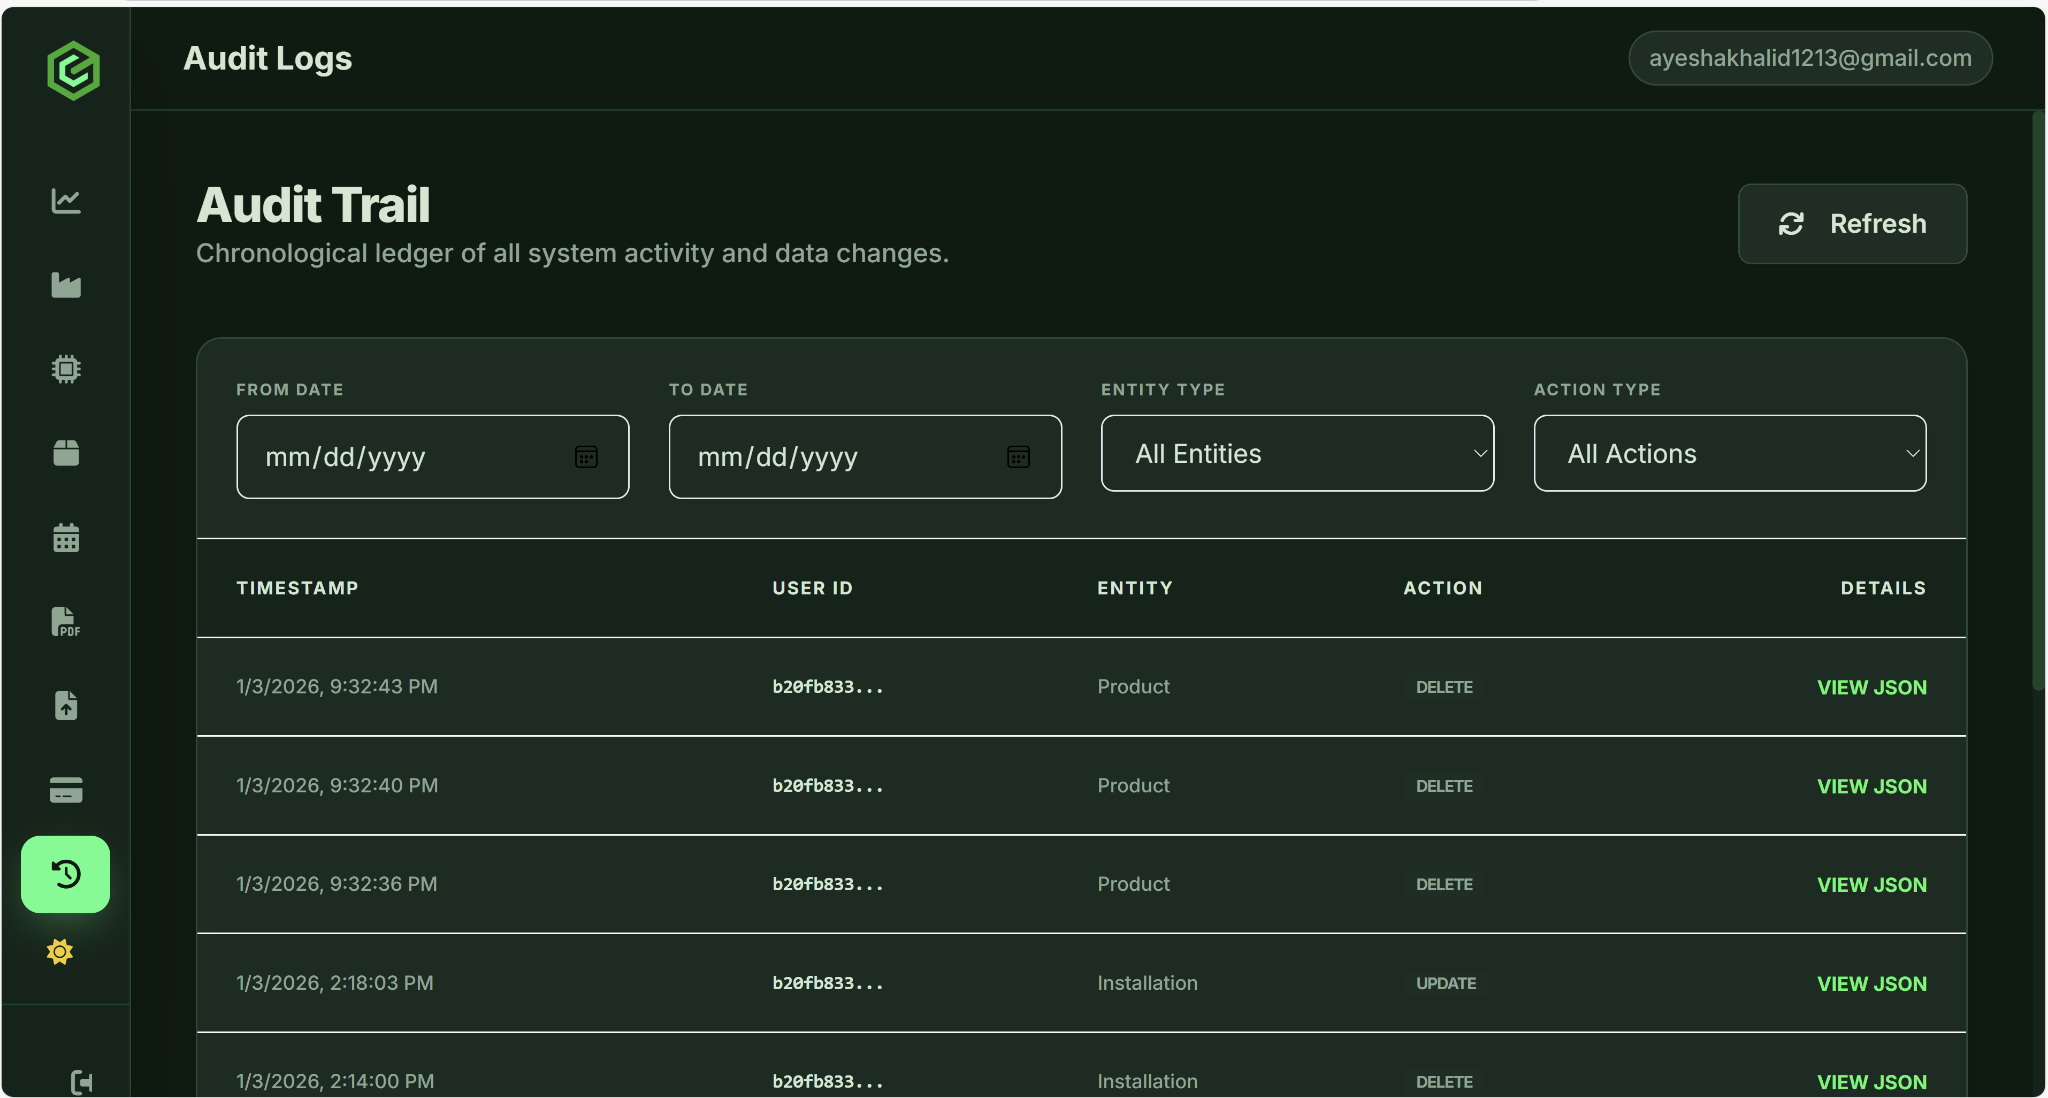This screenshot has width=2048, height=1098.
Task: Open the analytics line chart sidebar icon
Action: coord(66,201)
